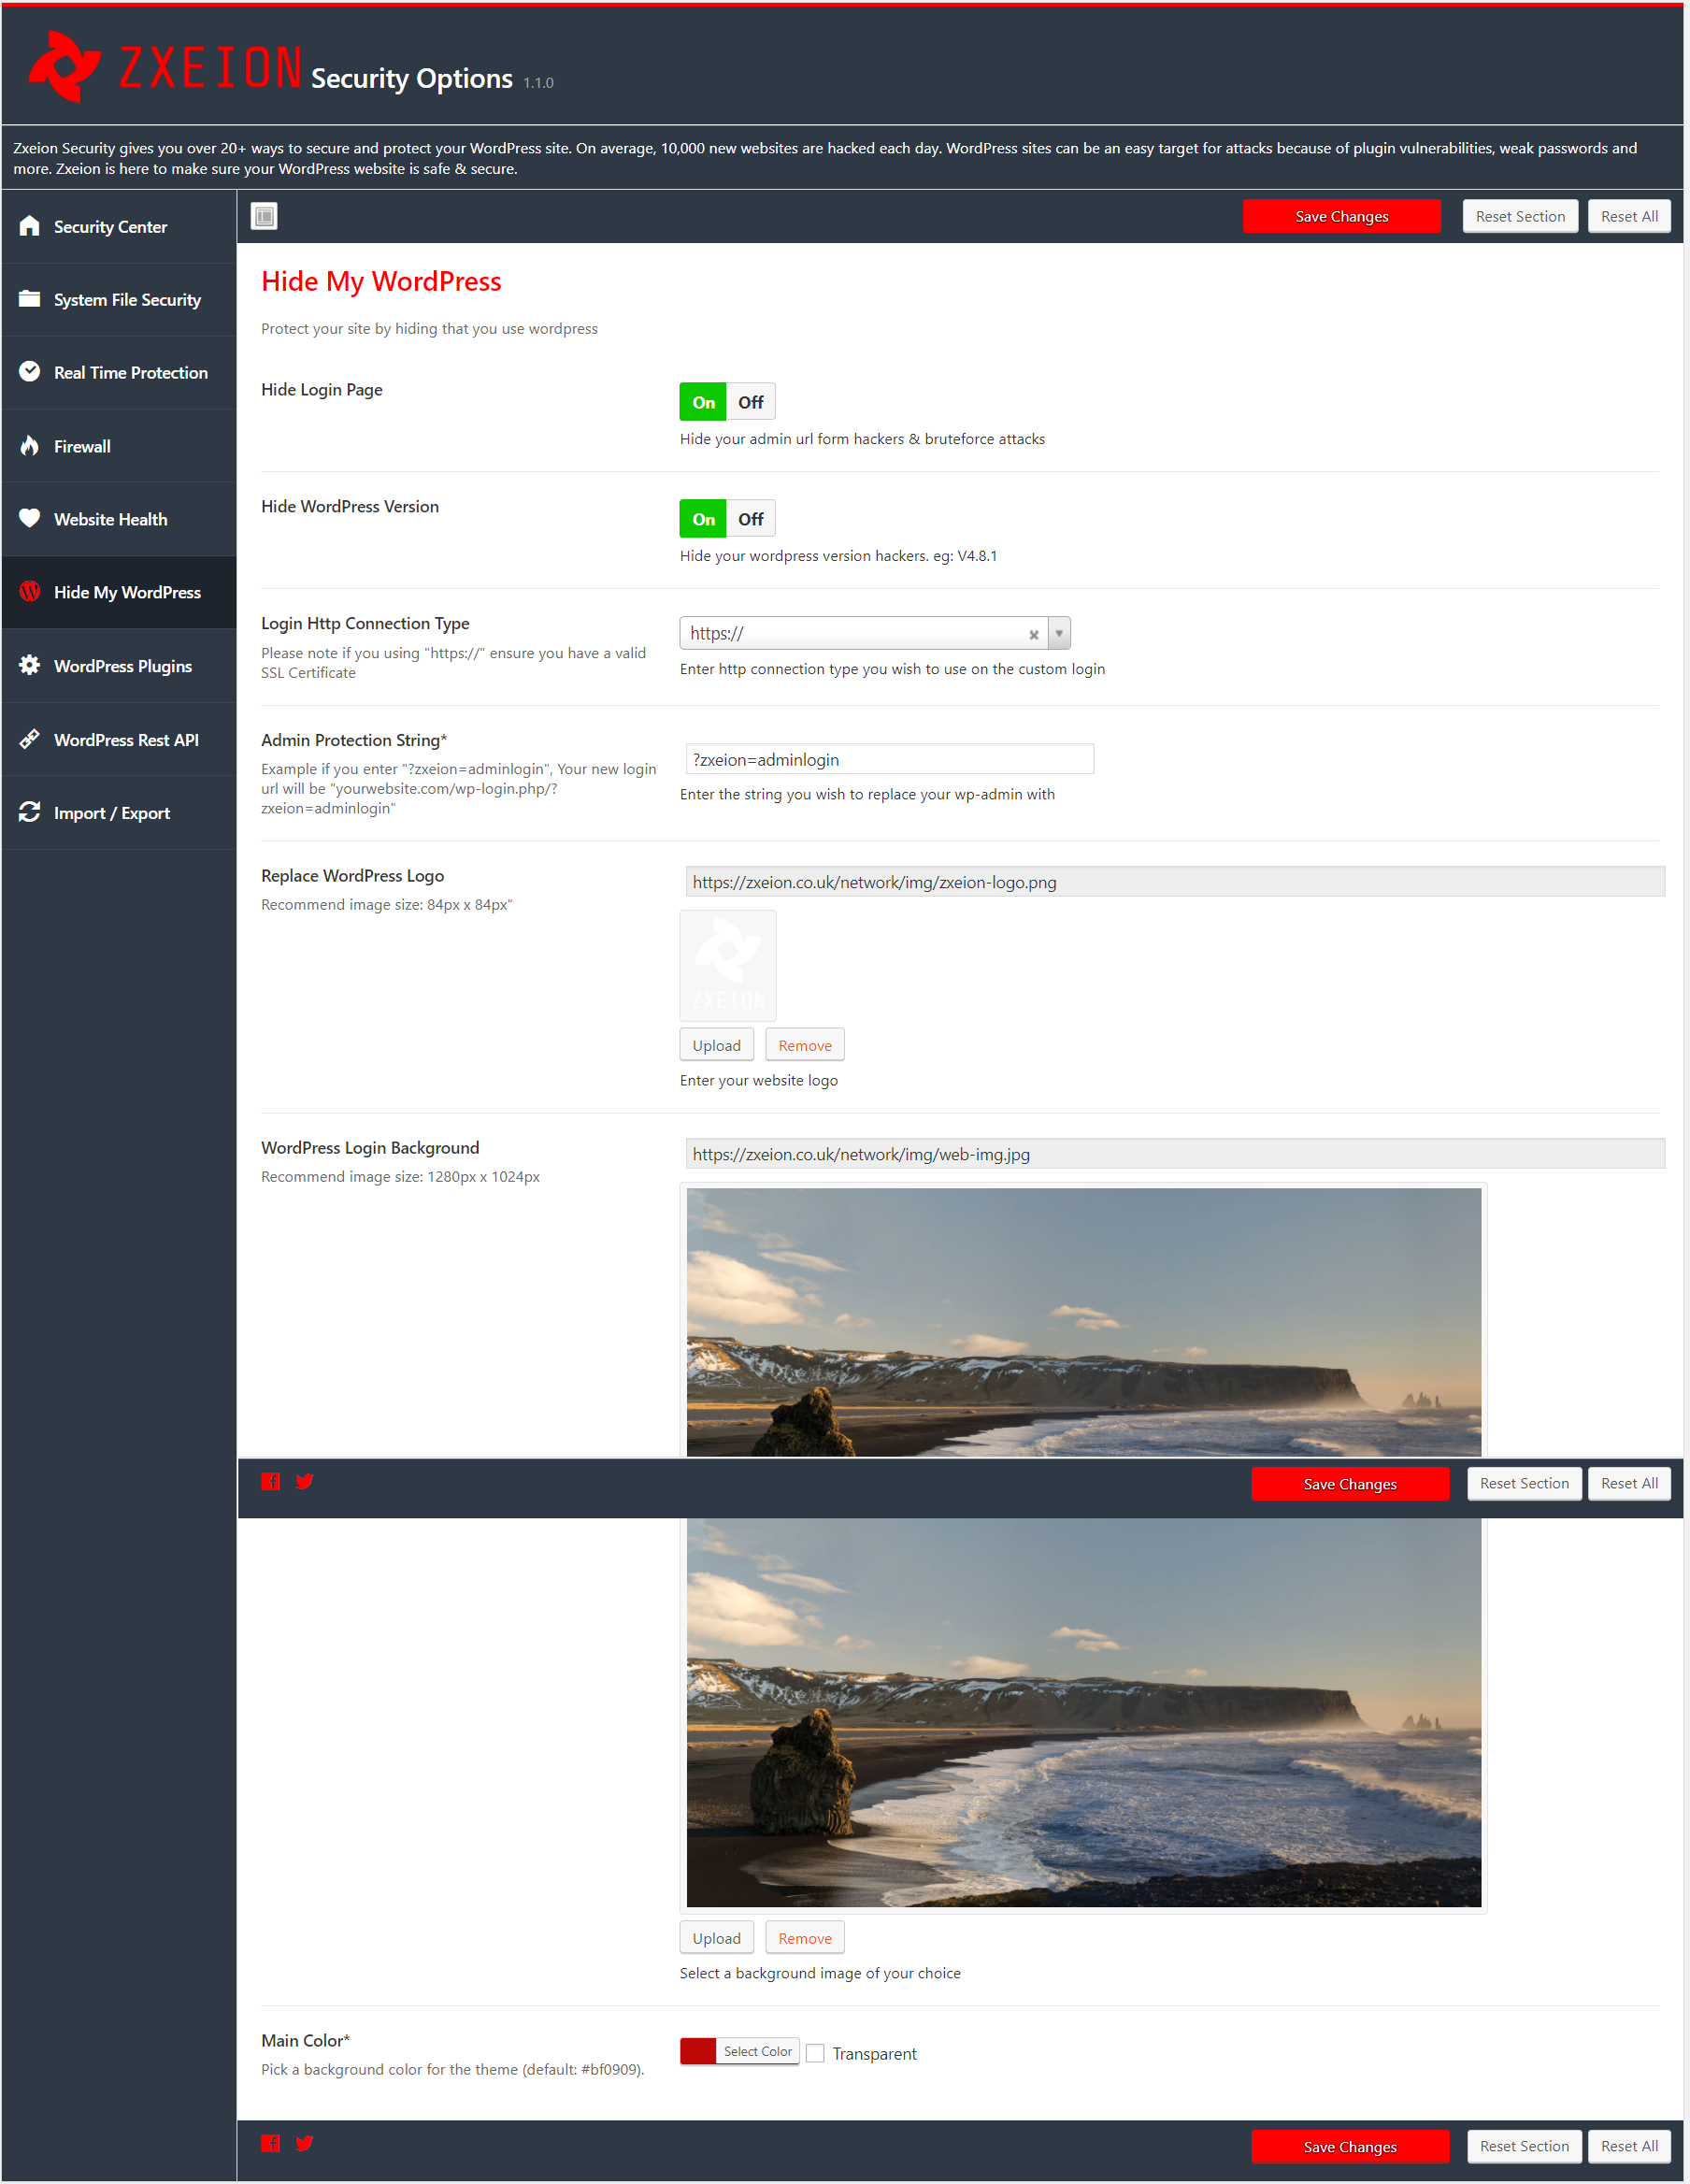
Task: Upload a new WordPress Login Background image
Action: (717, 1938)
